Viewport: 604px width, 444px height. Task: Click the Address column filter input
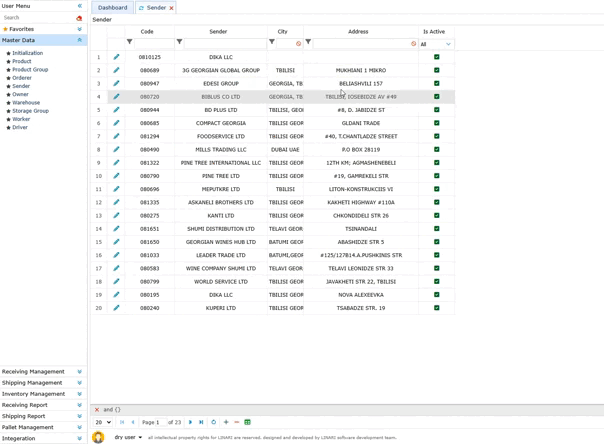pos(361,44)
